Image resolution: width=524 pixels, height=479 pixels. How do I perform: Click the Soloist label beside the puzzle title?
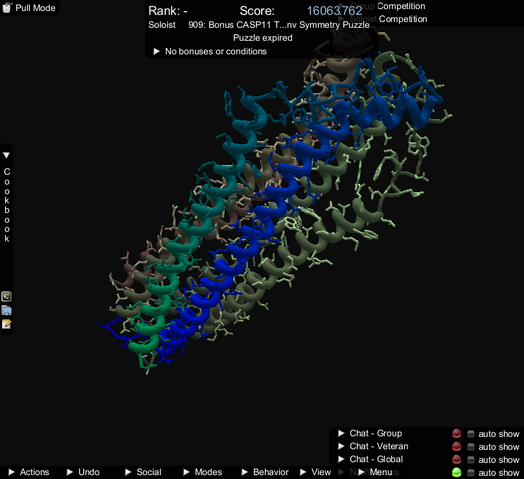pyautogui.click(x=162, y=25)
